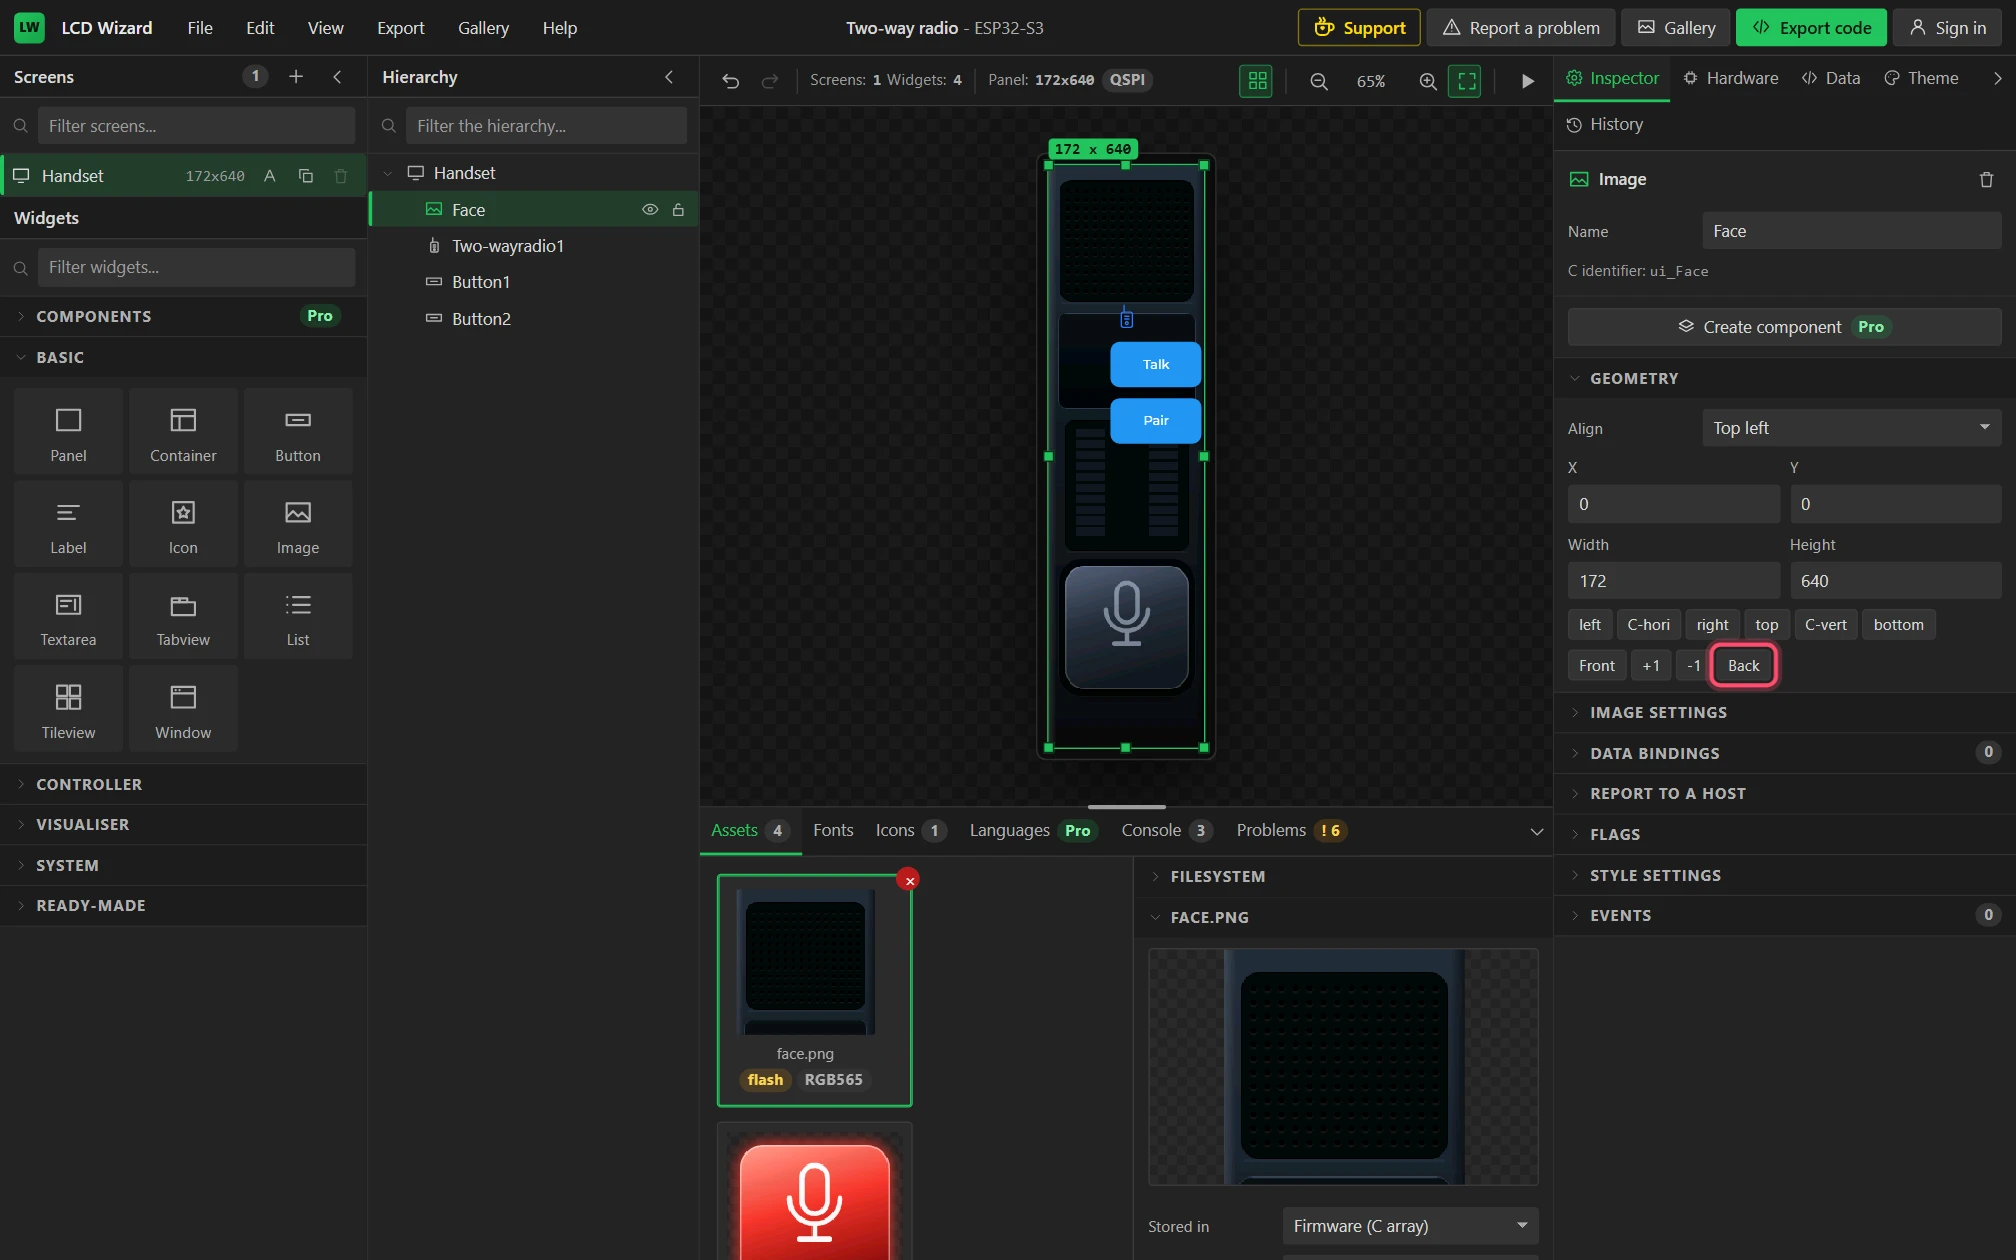Image resolution: width=2016 pixels, height=1260 pixels.
Task: Open the Export menu
Action: point(400,28)
